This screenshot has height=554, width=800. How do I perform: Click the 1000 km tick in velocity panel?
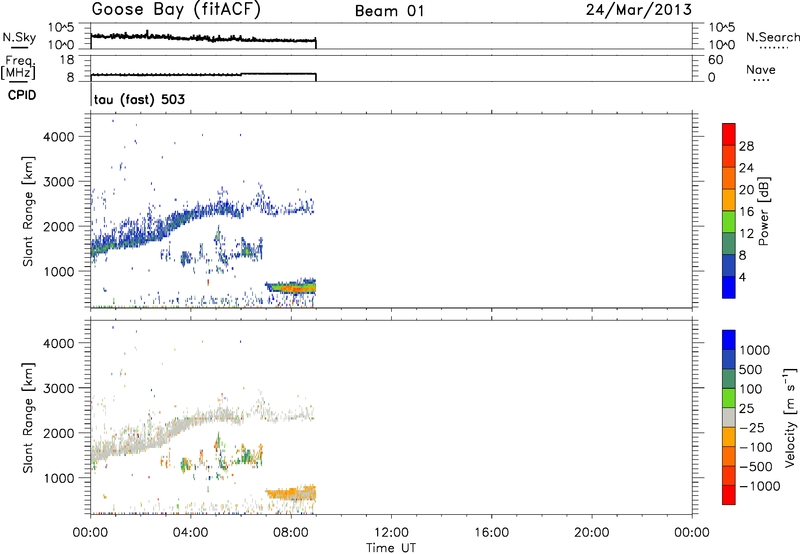[59, 478]
